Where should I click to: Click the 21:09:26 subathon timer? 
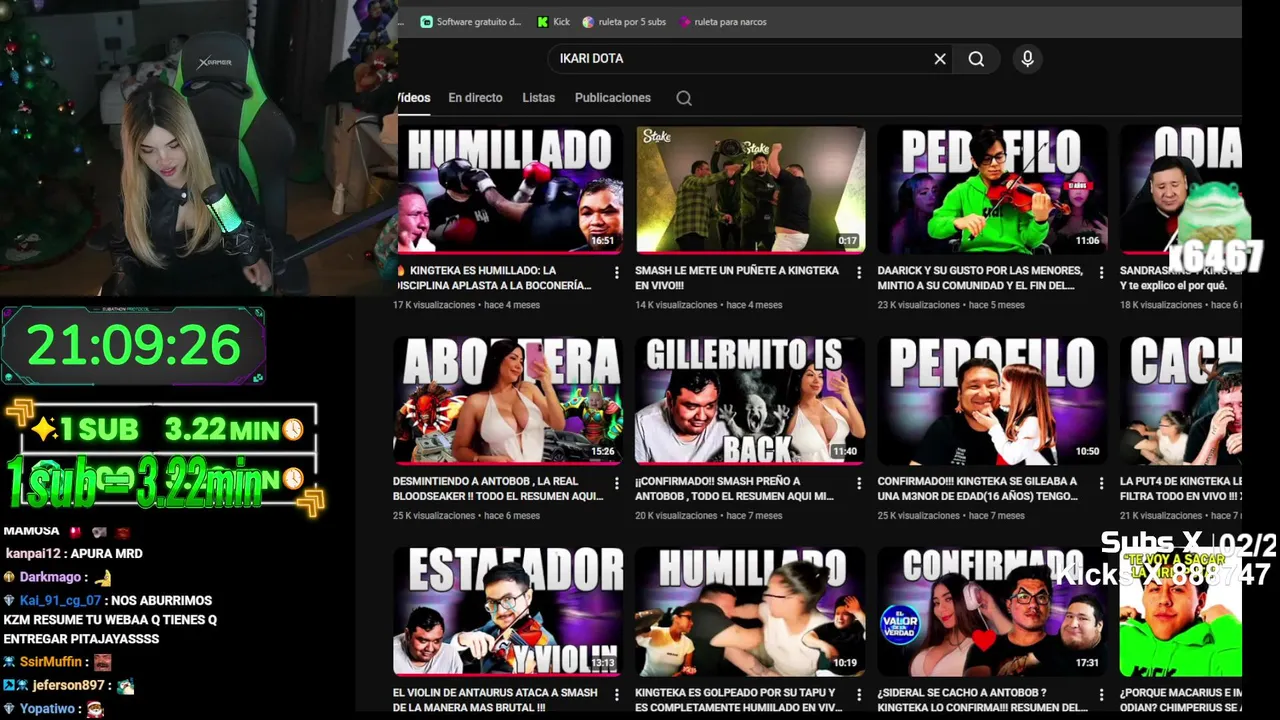[133, 346]
